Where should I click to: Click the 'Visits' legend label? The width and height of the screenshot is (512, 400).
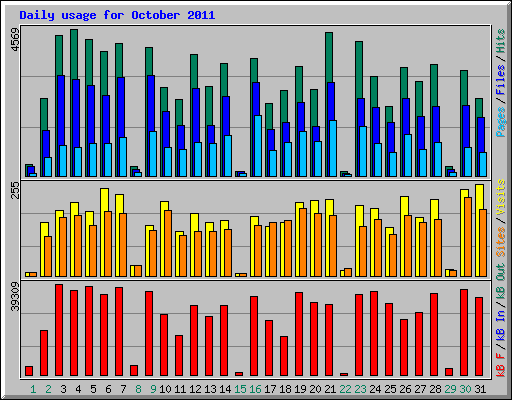pyautogui.click(x=501, y=197)
